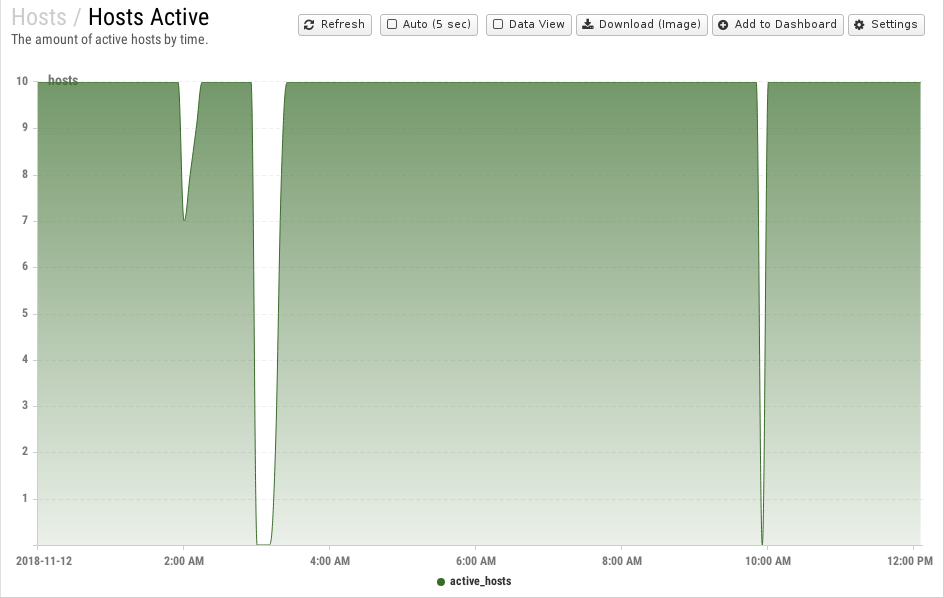Click the 2018-11-12 date axis label
This screenshot has width=944, height=598.
tap(44, 561)
